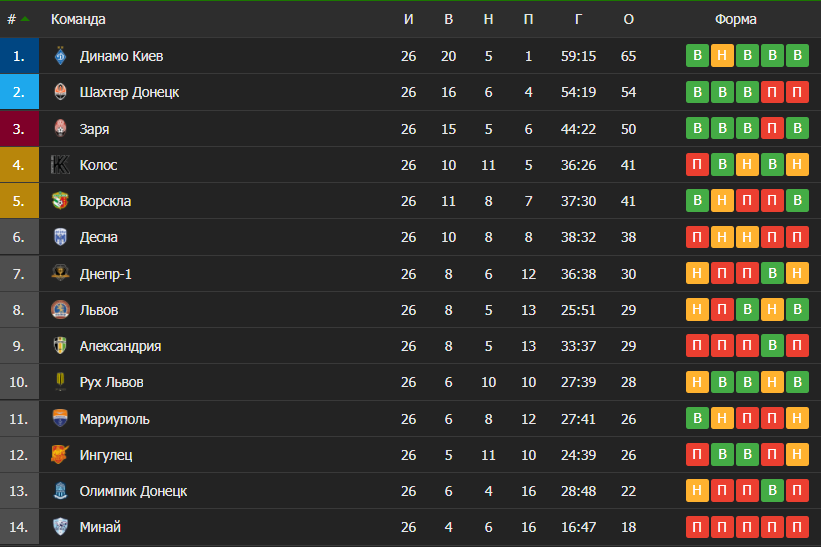This screenshot has height=547, width=821.
Task: Click Ингулец's last yellow Н form badge
Action: 797,455
